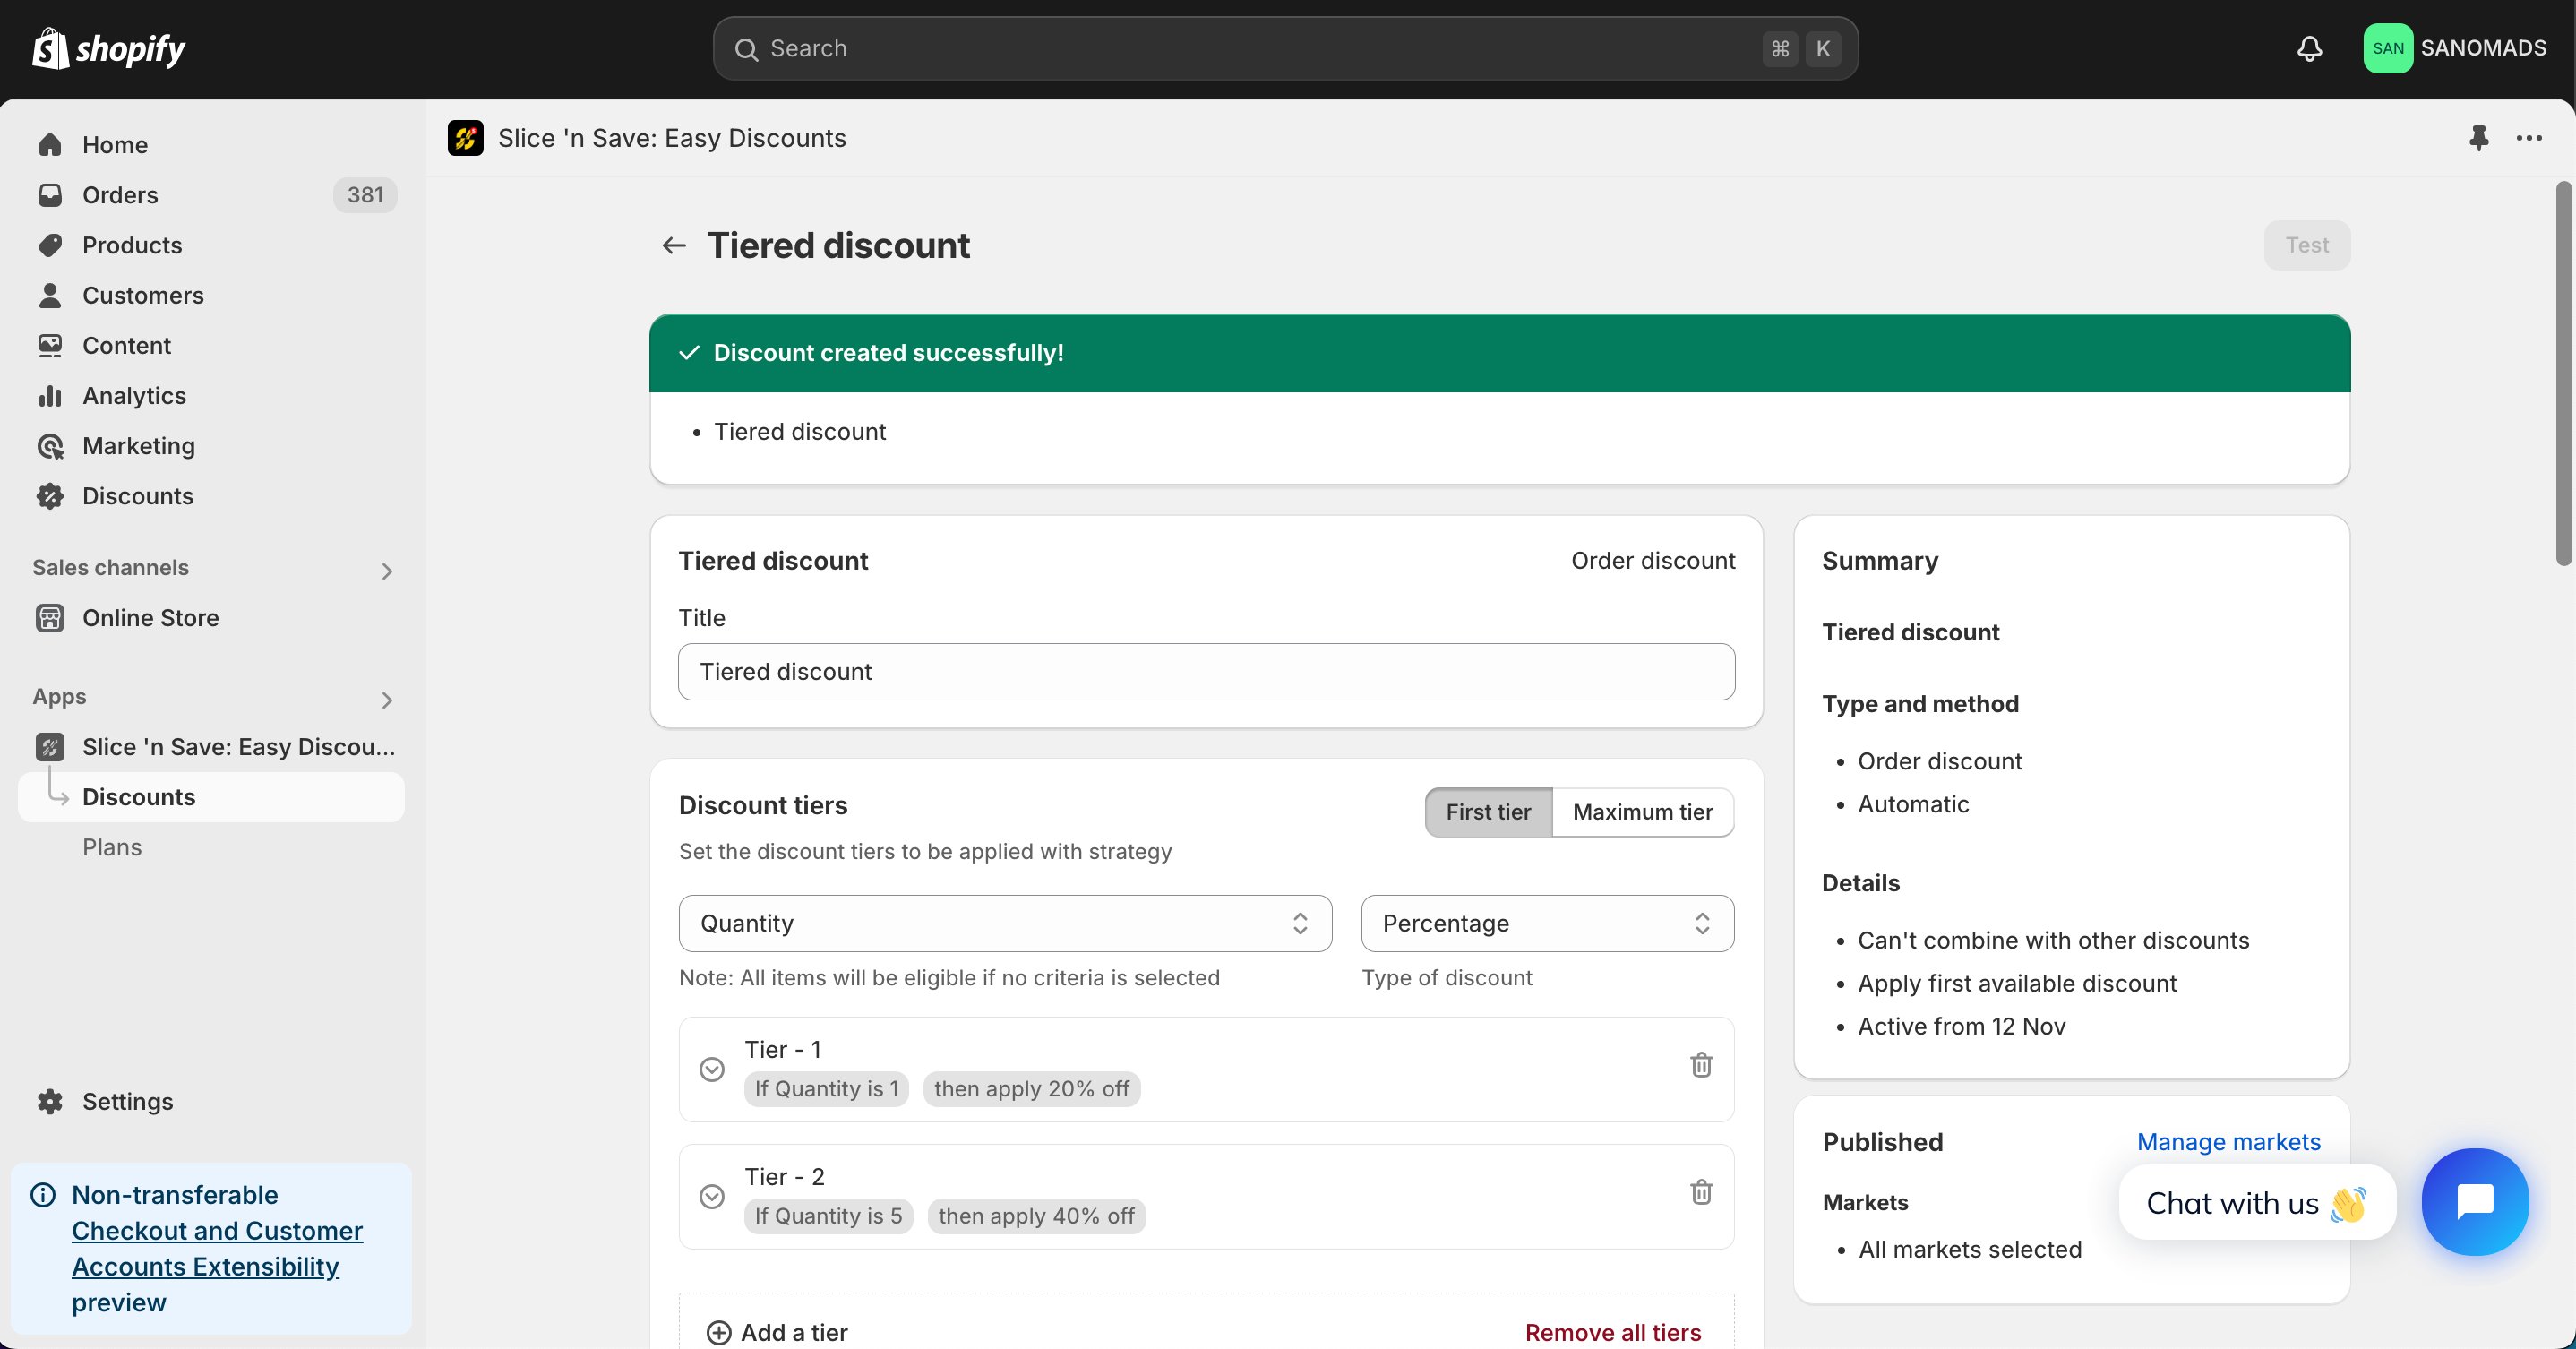Open the Quantity criteria dropdown
2576x1349 pixels.
pyautogui.click(x=1005, y=923)
